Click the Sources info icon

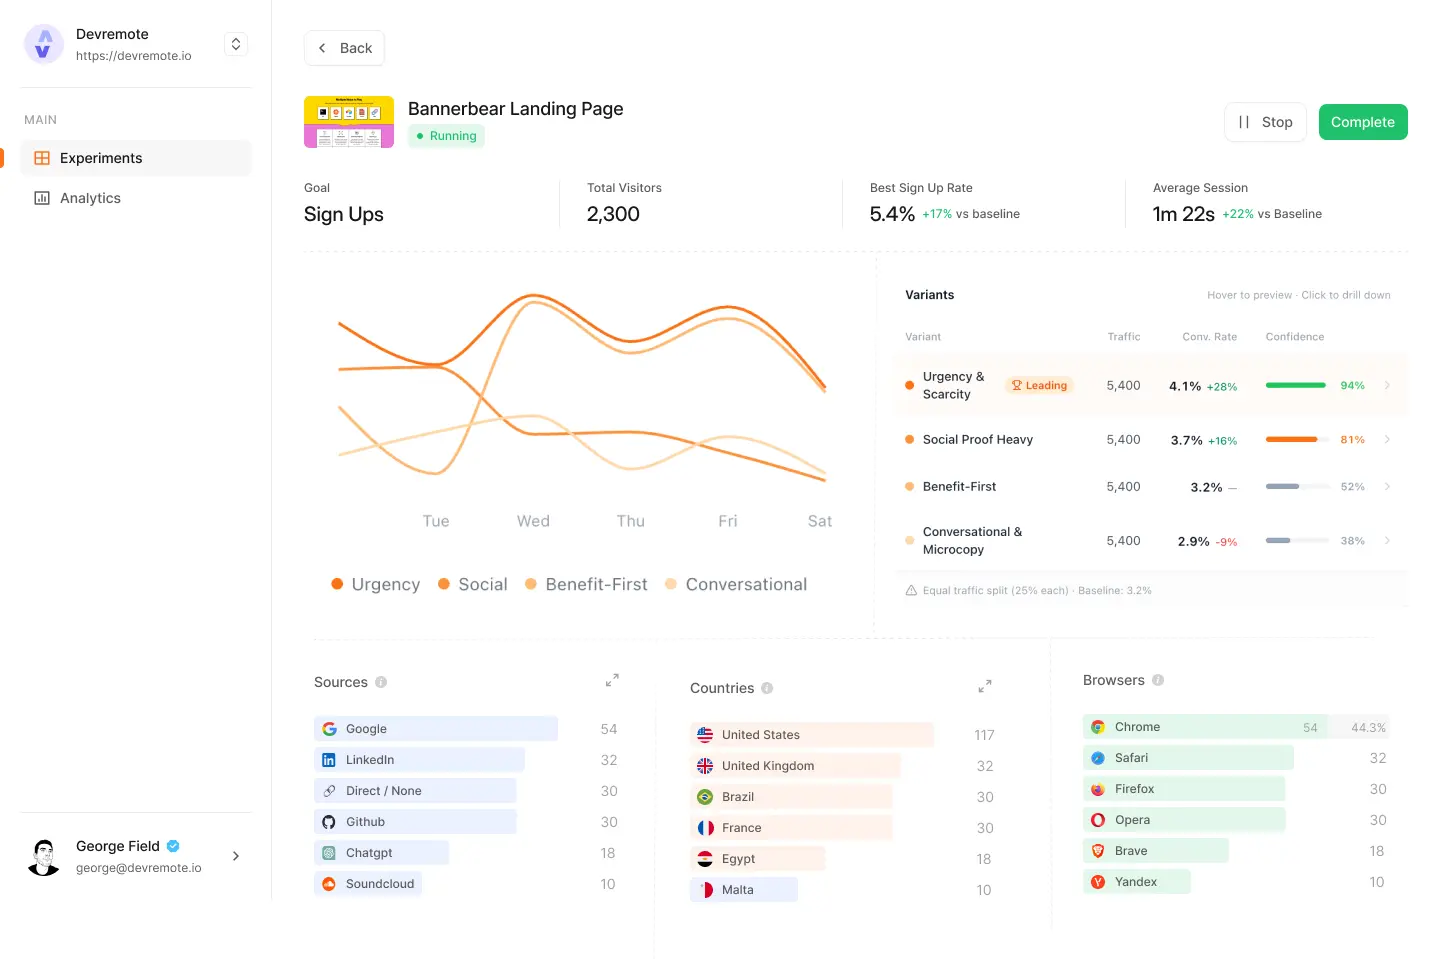(x=381, y=682)
